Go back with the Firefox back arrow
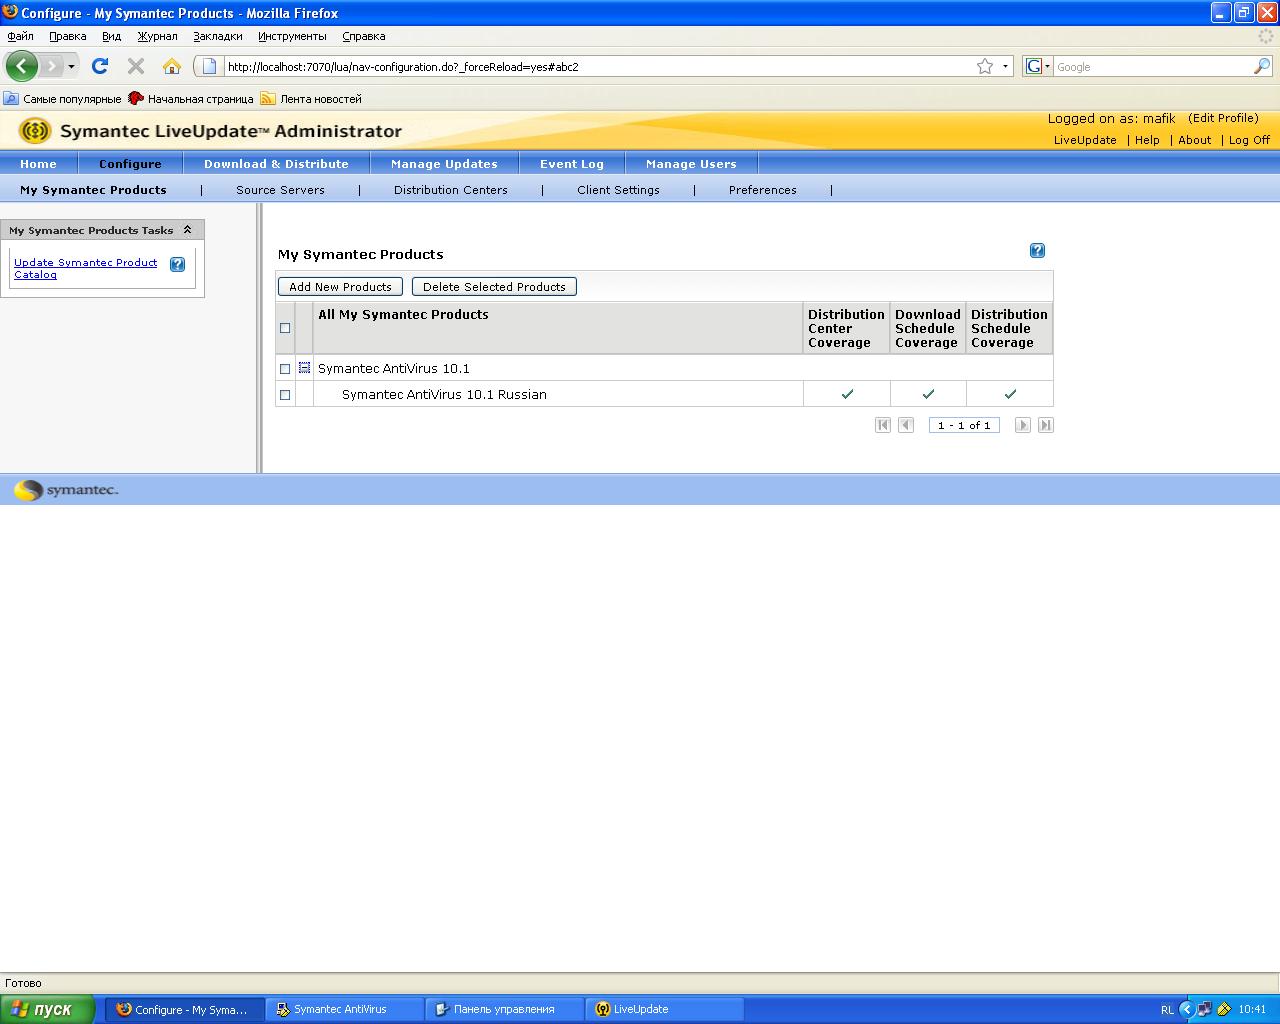Screen dimensions: 1280x1024 coord(22,66)
